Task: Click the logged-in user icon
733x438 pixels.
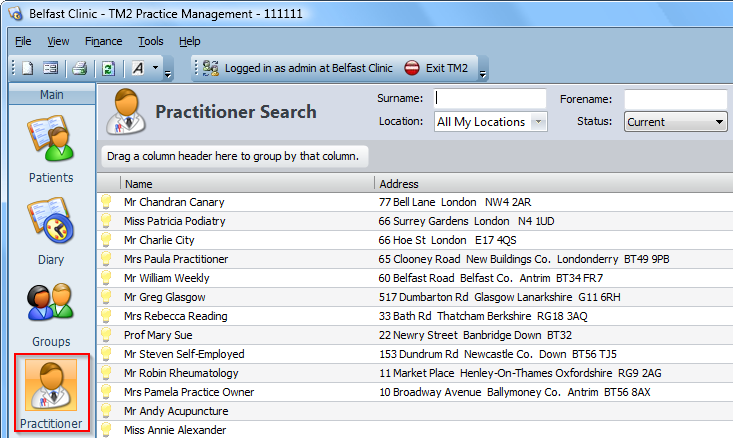Action: (x=211, y=68)
